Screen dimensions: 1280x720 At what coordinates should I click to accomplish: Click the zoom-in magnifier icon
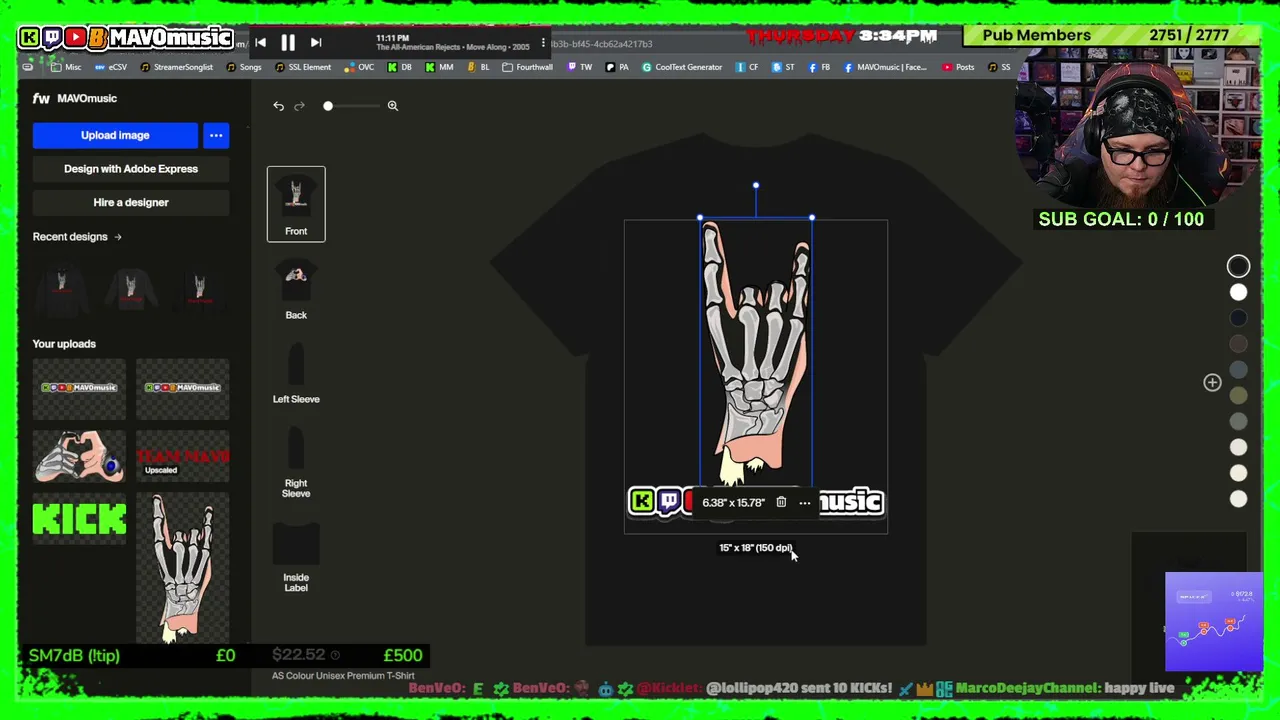(x=393, y=106)
